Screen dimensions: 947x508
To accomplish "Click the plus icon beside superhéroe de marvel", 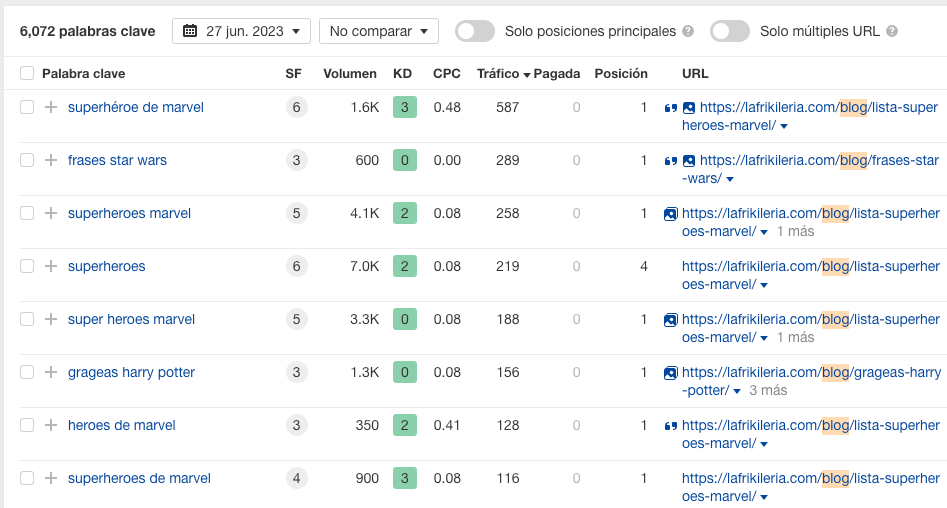I will pos(51,108).
